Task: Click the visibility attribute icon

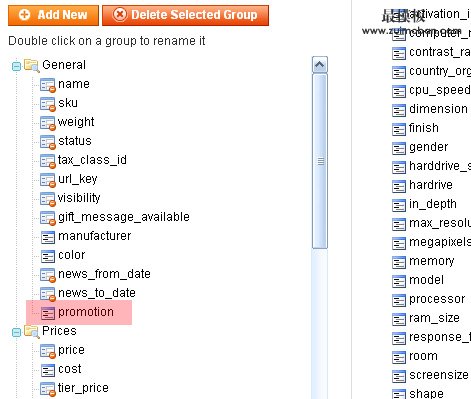Action: [48, 199]
